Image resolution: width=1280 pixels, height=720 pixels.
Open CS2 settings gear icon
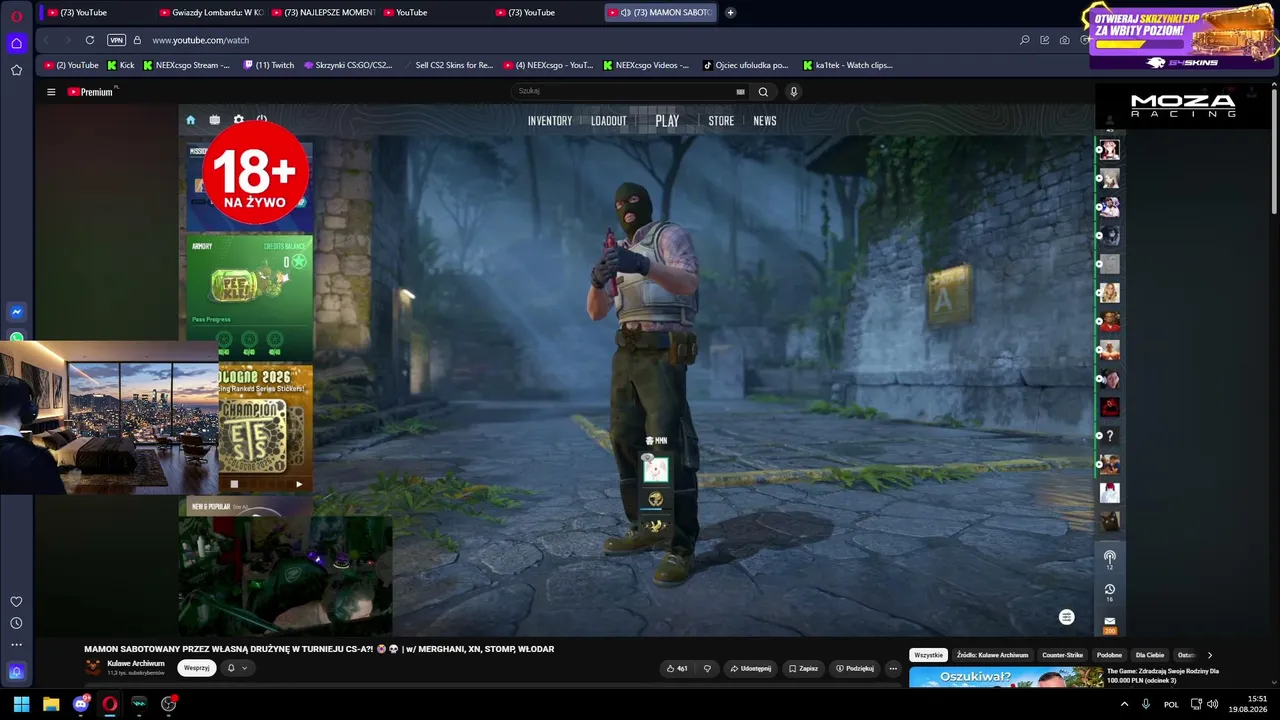(238, 120)
